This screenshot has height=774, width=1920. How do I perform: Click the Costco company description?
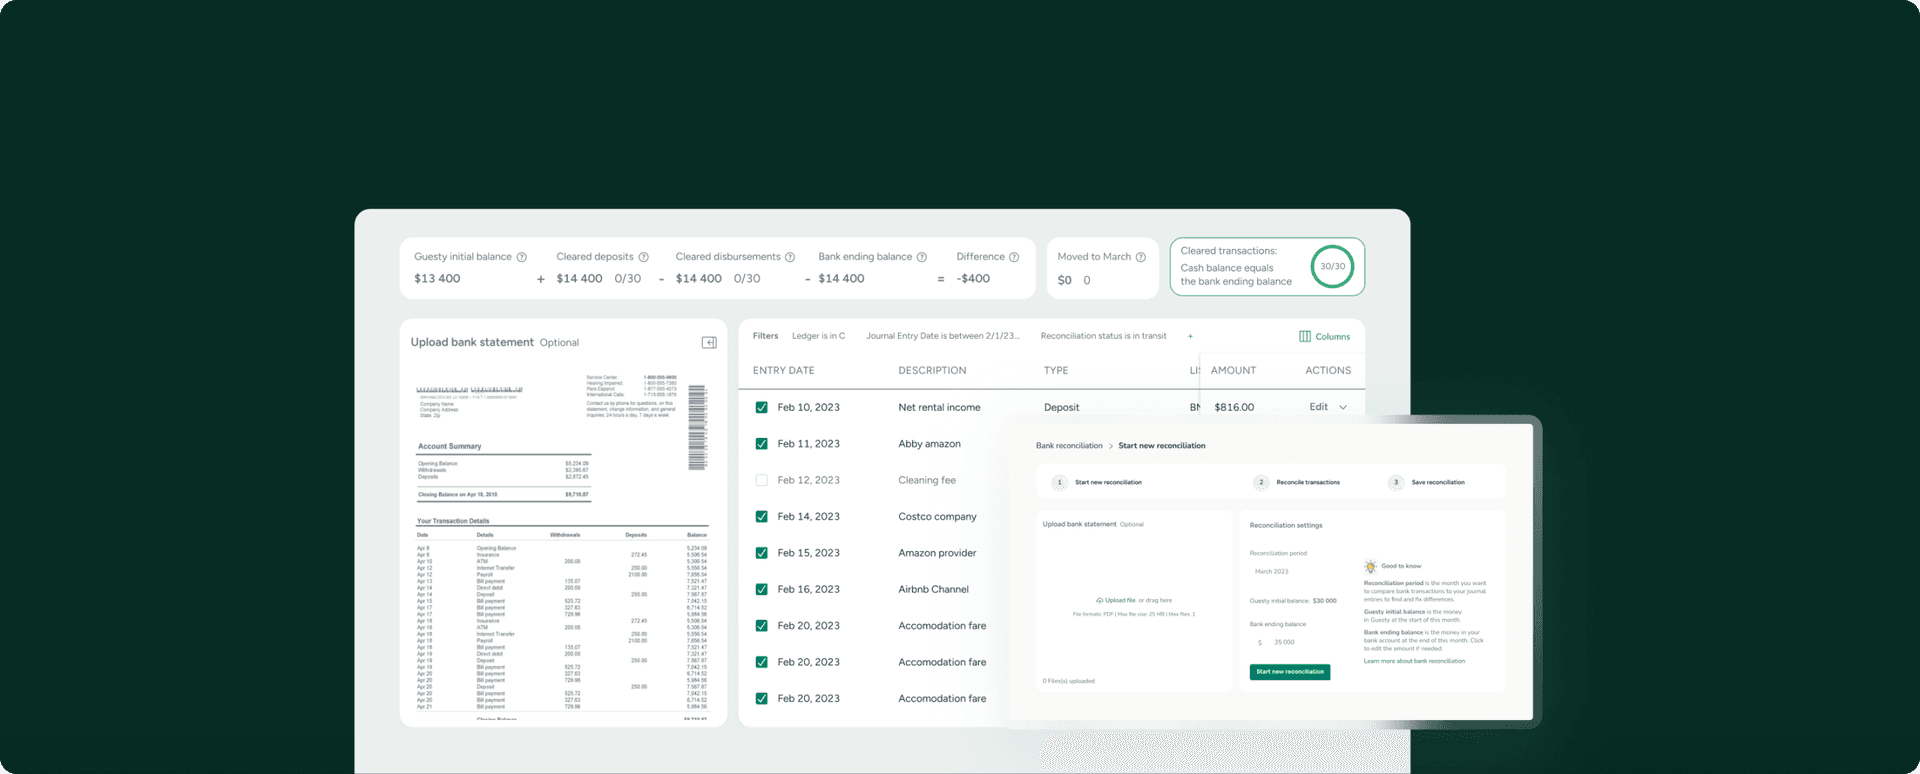pyautogui.click(x=937, y=517)
